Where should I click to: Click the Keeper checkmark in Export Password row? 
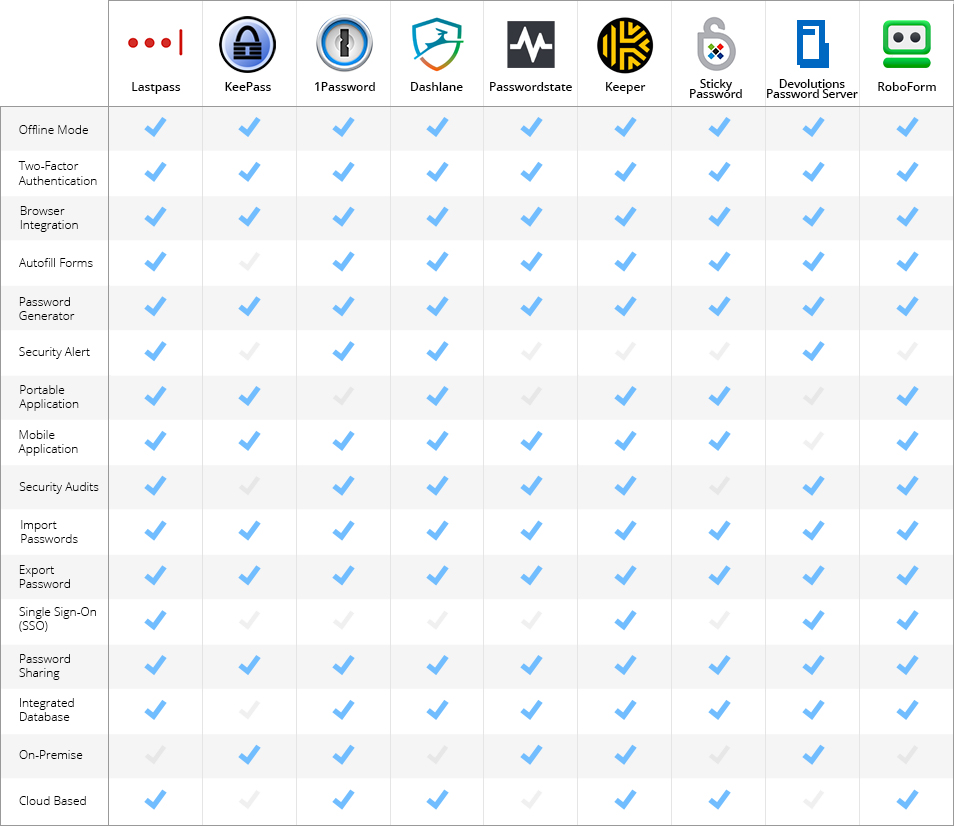(x=624, y=575)
